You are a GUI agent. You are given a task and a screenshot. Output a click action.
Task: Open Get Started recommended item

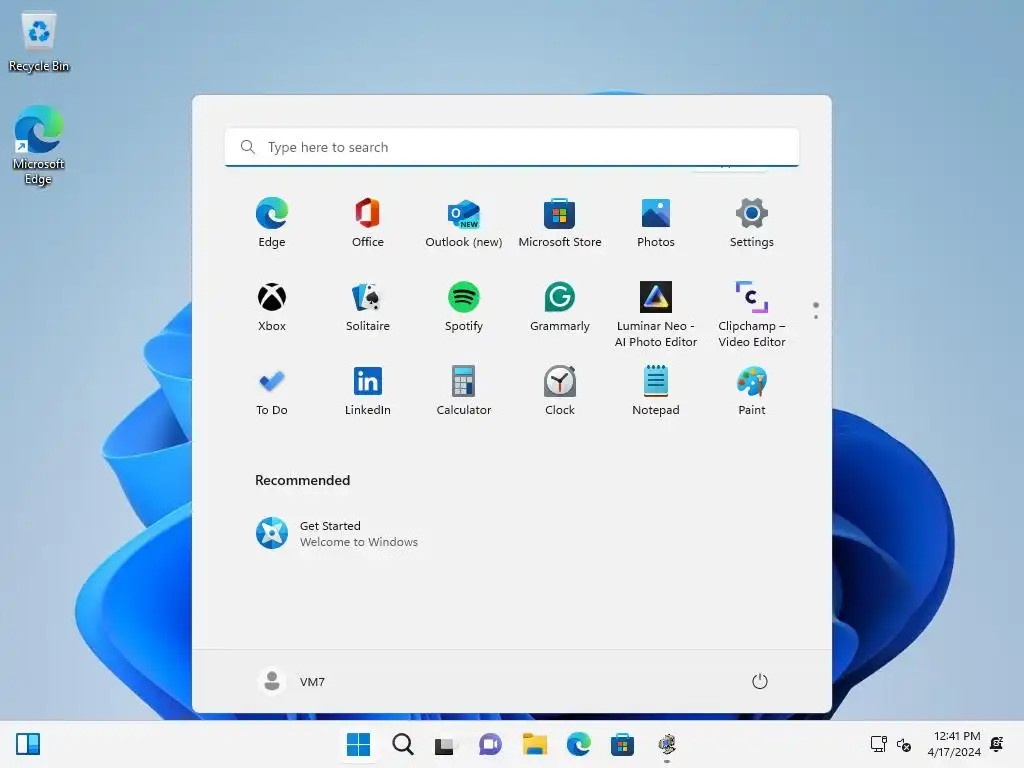click(337, 534)
